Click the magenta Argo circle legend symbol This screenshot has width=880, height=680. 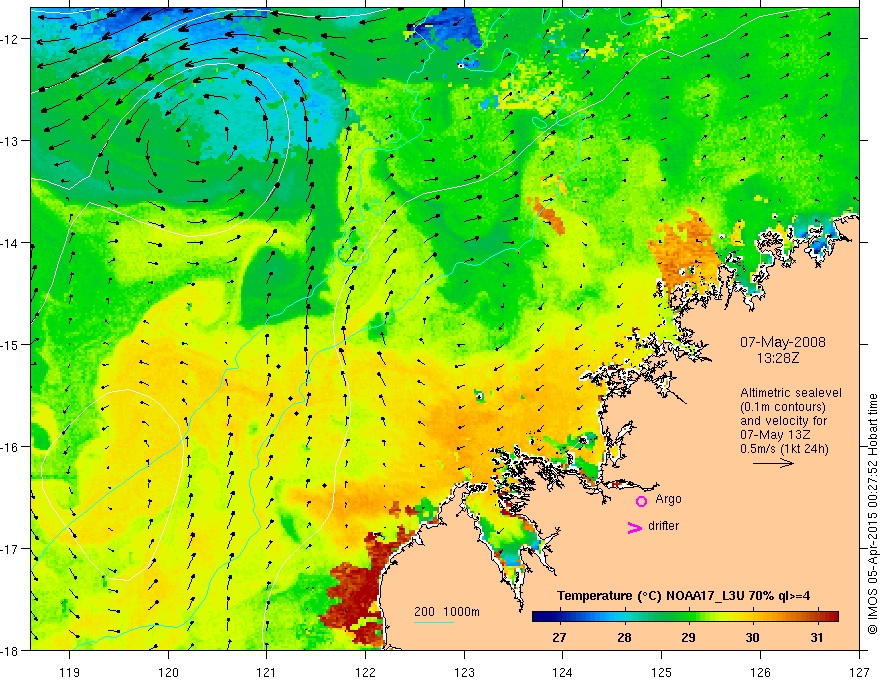pyautogui.click(x=641, y=501)
